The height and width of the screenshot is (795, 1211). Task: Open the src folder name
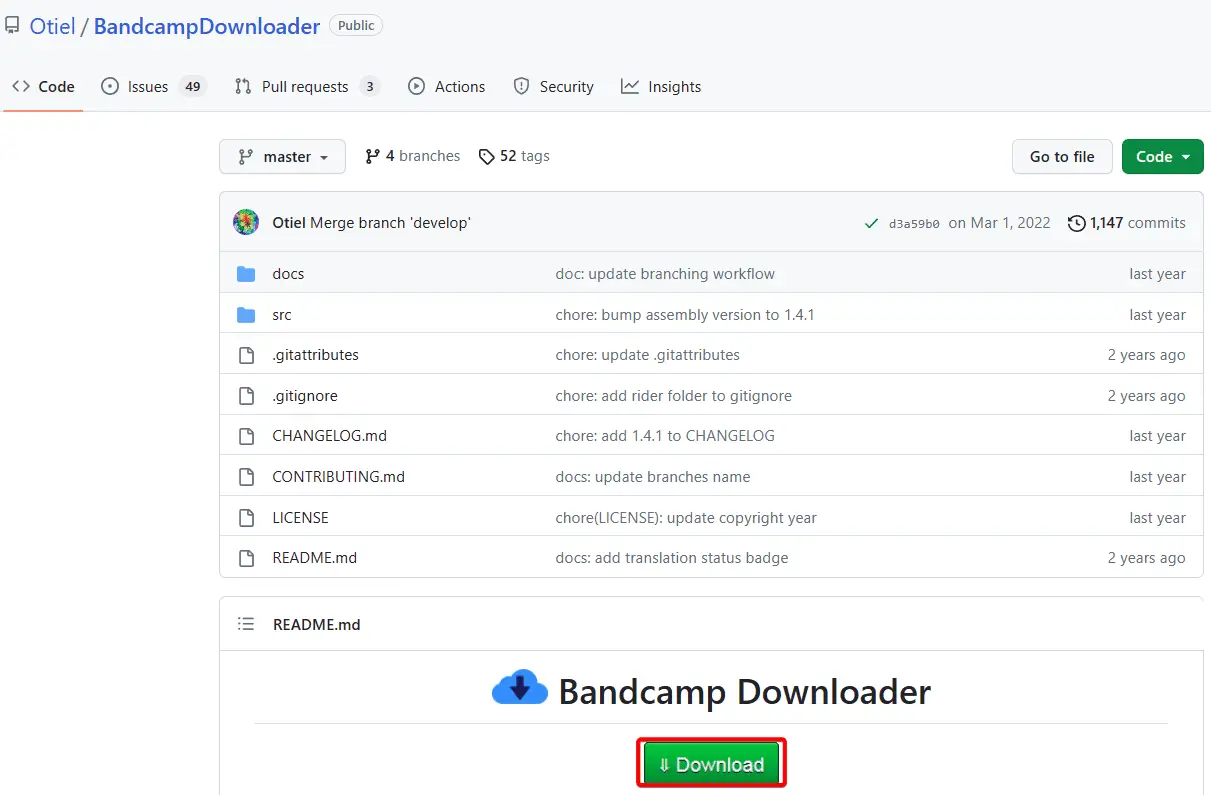click(x=282, y=315)
